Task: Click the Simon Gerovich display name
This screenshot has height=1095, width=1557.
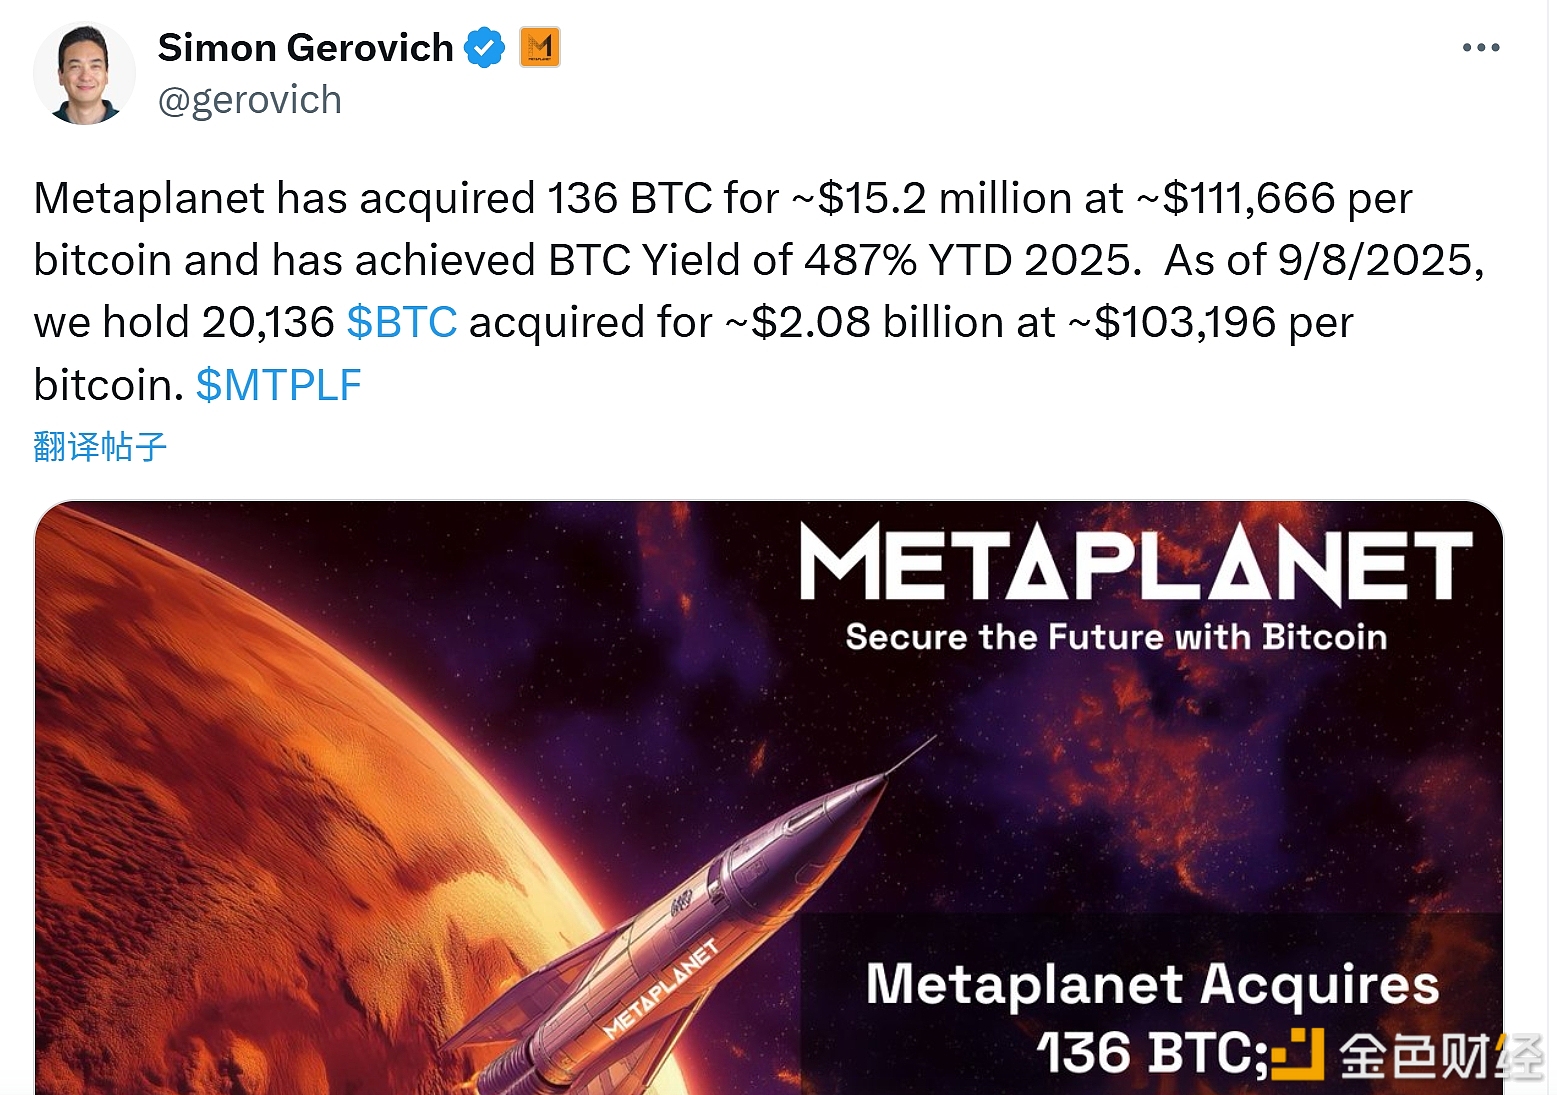Action: [x=305, y=48]
